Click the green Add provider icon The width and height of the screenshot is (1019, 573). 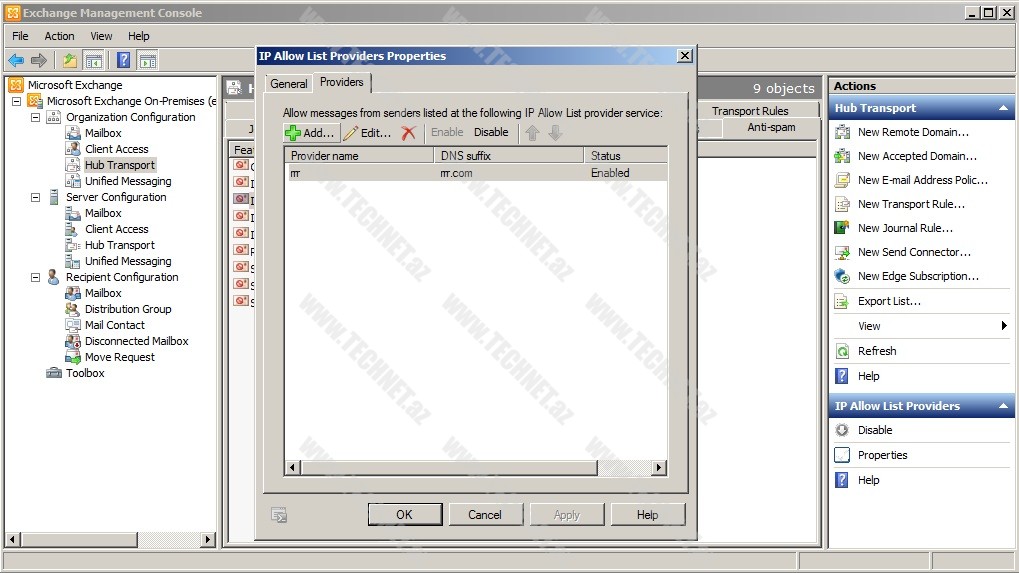pyautogui.click(x=293, y=133)
